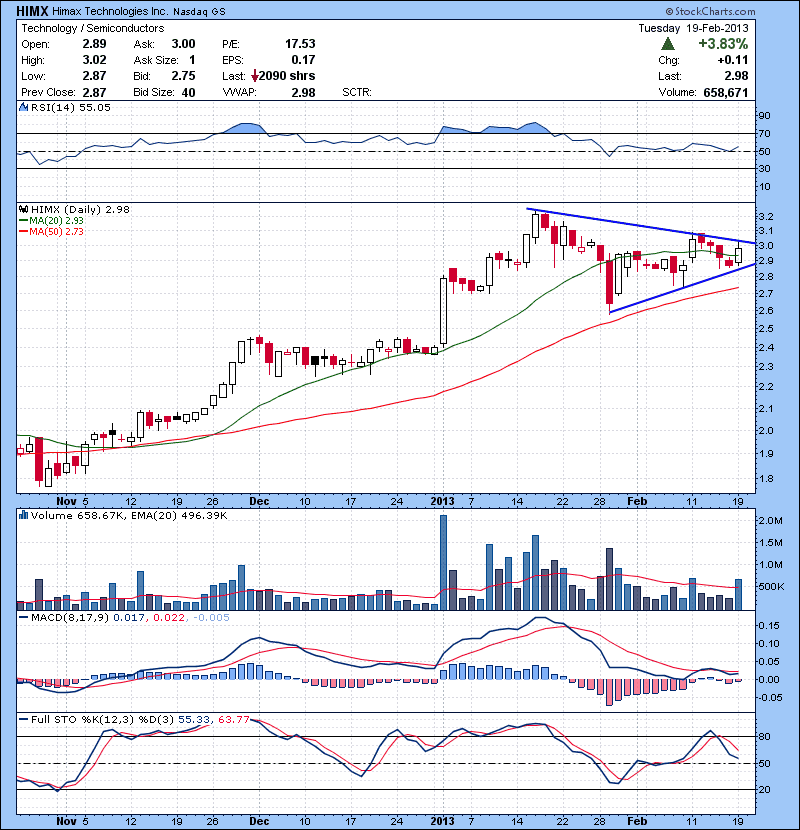This screenshot has height=830, width=800.
Task: Click the High value 3.02
Action: (94, 60)
